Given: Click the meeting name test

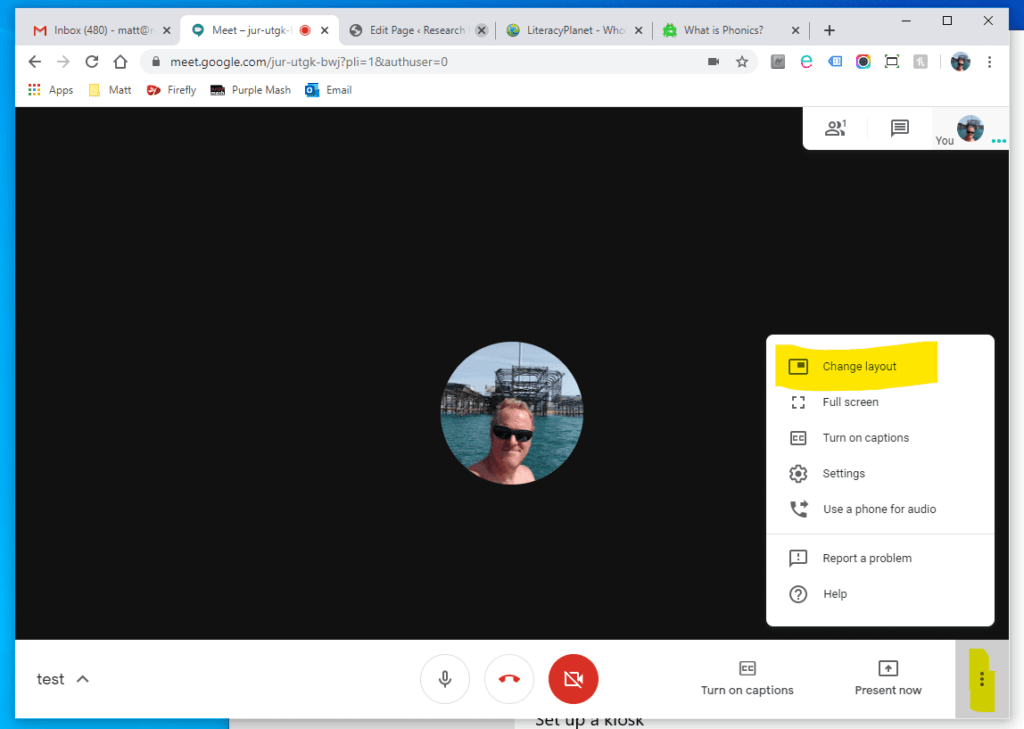Looking at the screenshot, I should tap(50, 679).
